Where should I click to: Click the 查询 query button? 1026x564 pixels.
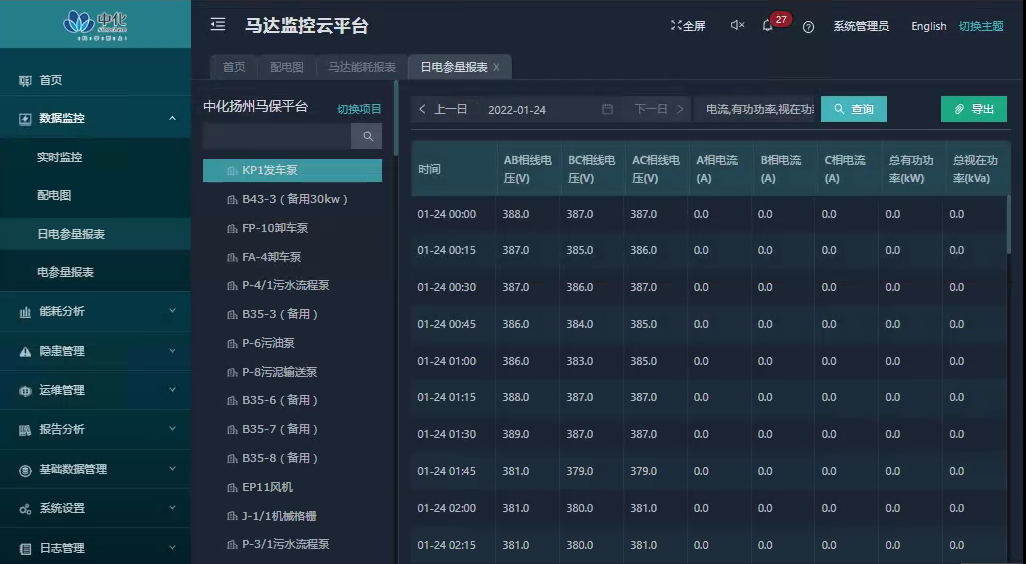pyautogui.click(x=853, y=109)
